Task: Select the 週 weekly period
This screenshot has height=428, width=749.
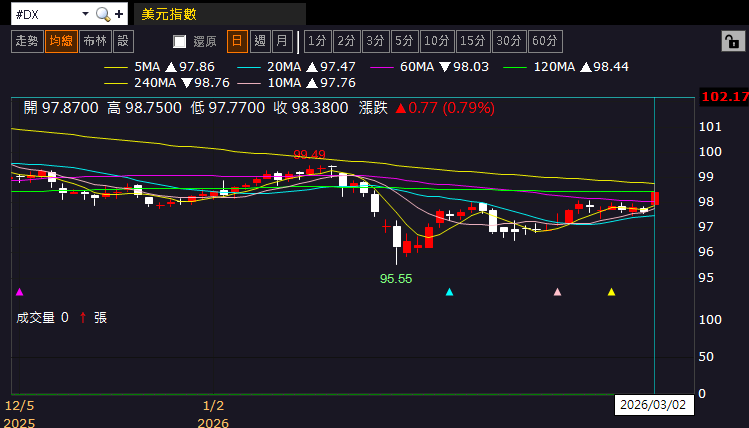Action: click(260, 42)
